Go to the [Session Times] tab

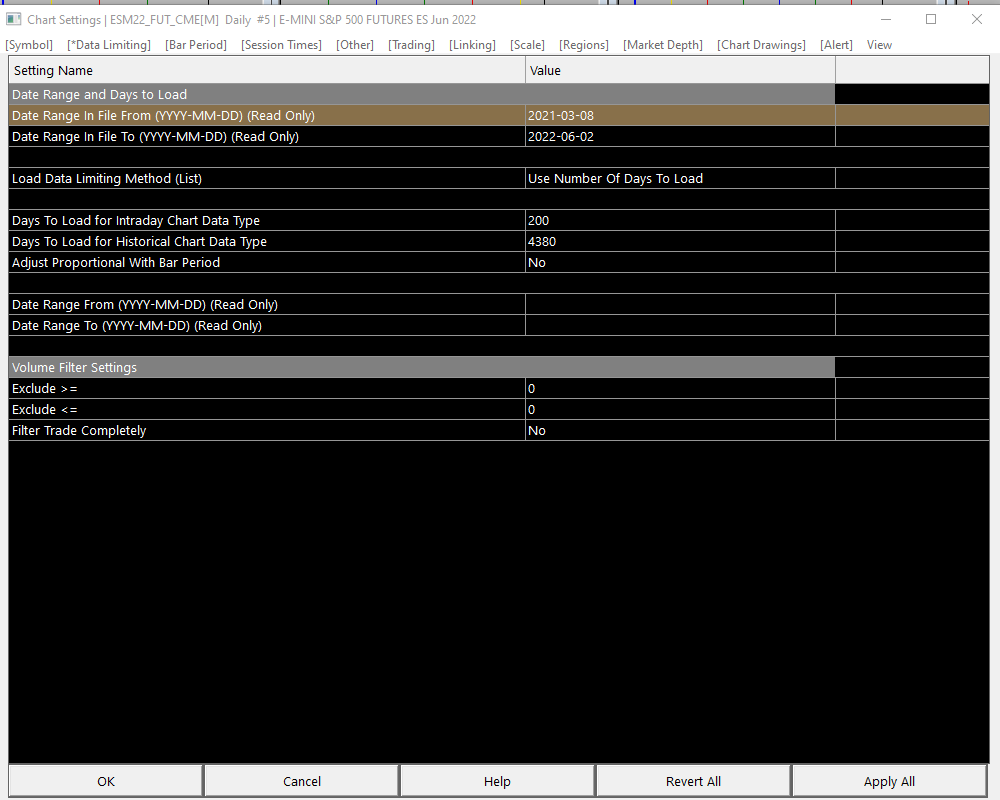281,45
